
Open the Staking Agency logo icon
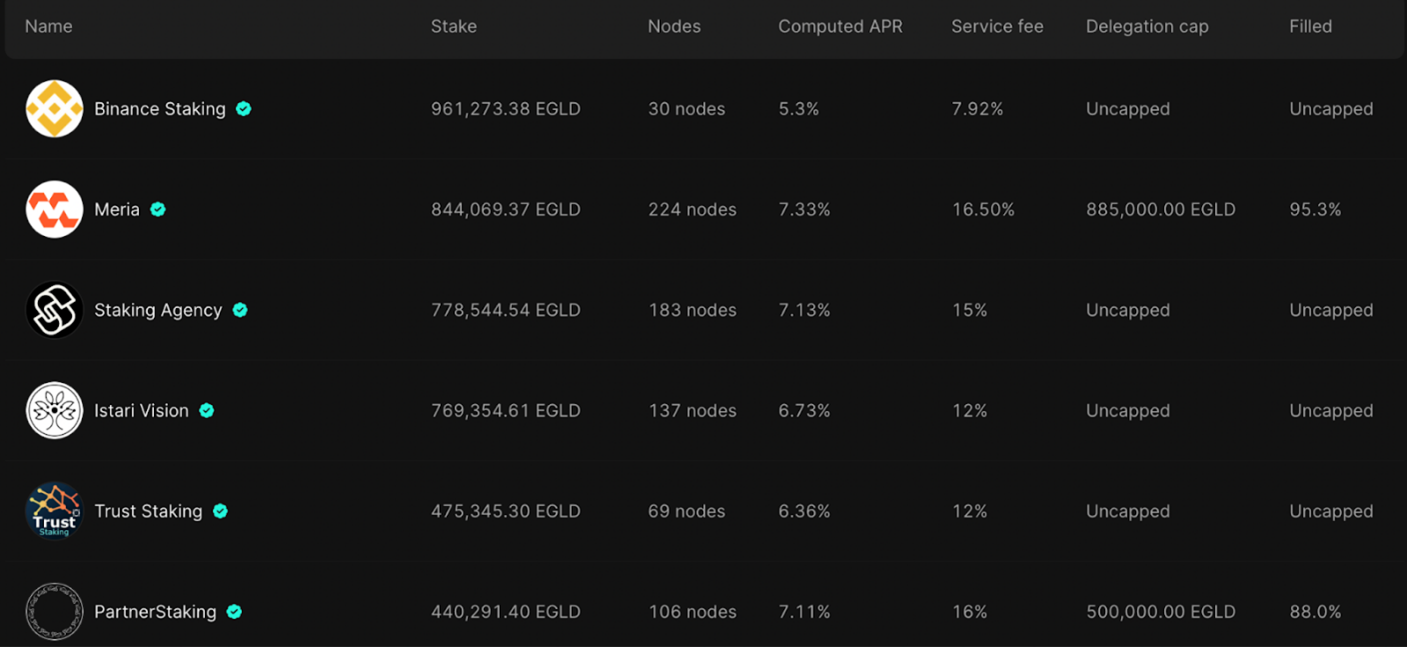click(54, 310)
